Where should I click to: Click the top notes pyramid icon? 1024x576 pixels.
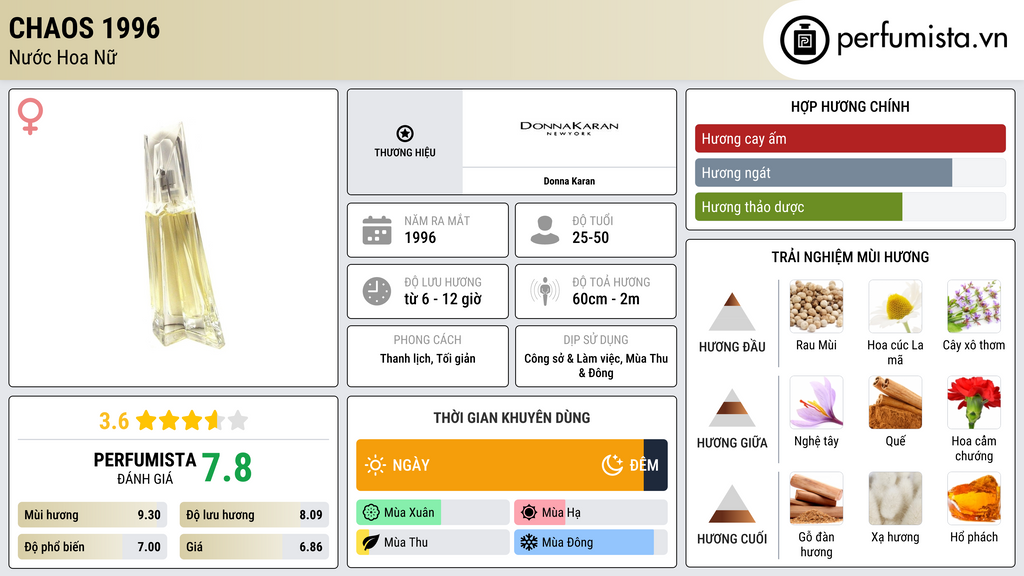pos(732,312)
